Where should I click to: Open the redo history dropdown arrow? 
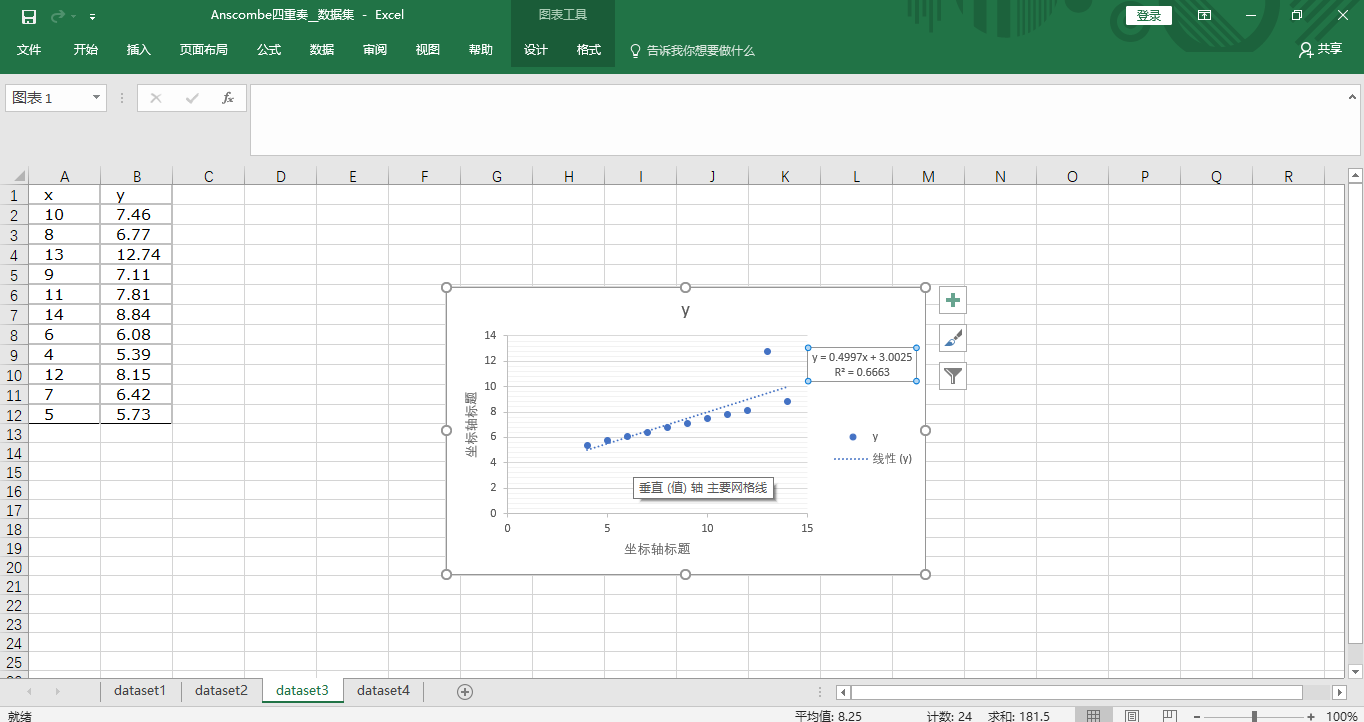(73, 17)
